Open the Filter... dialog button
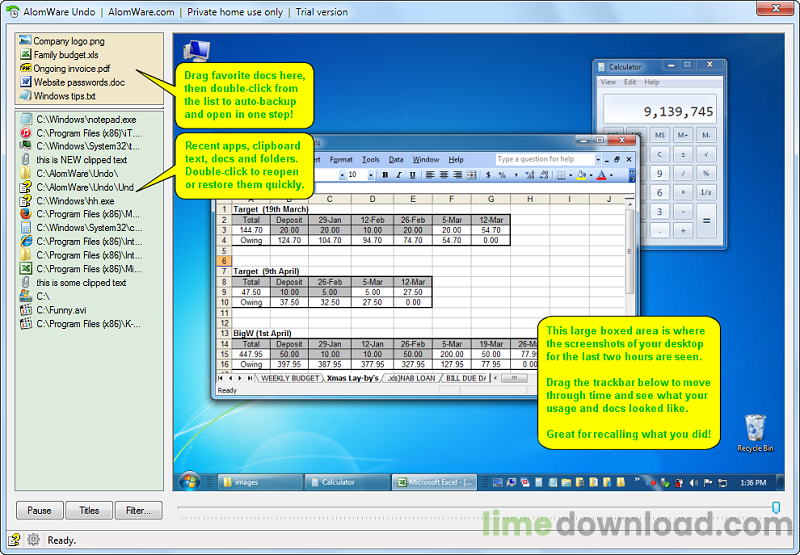 [138, 511]
